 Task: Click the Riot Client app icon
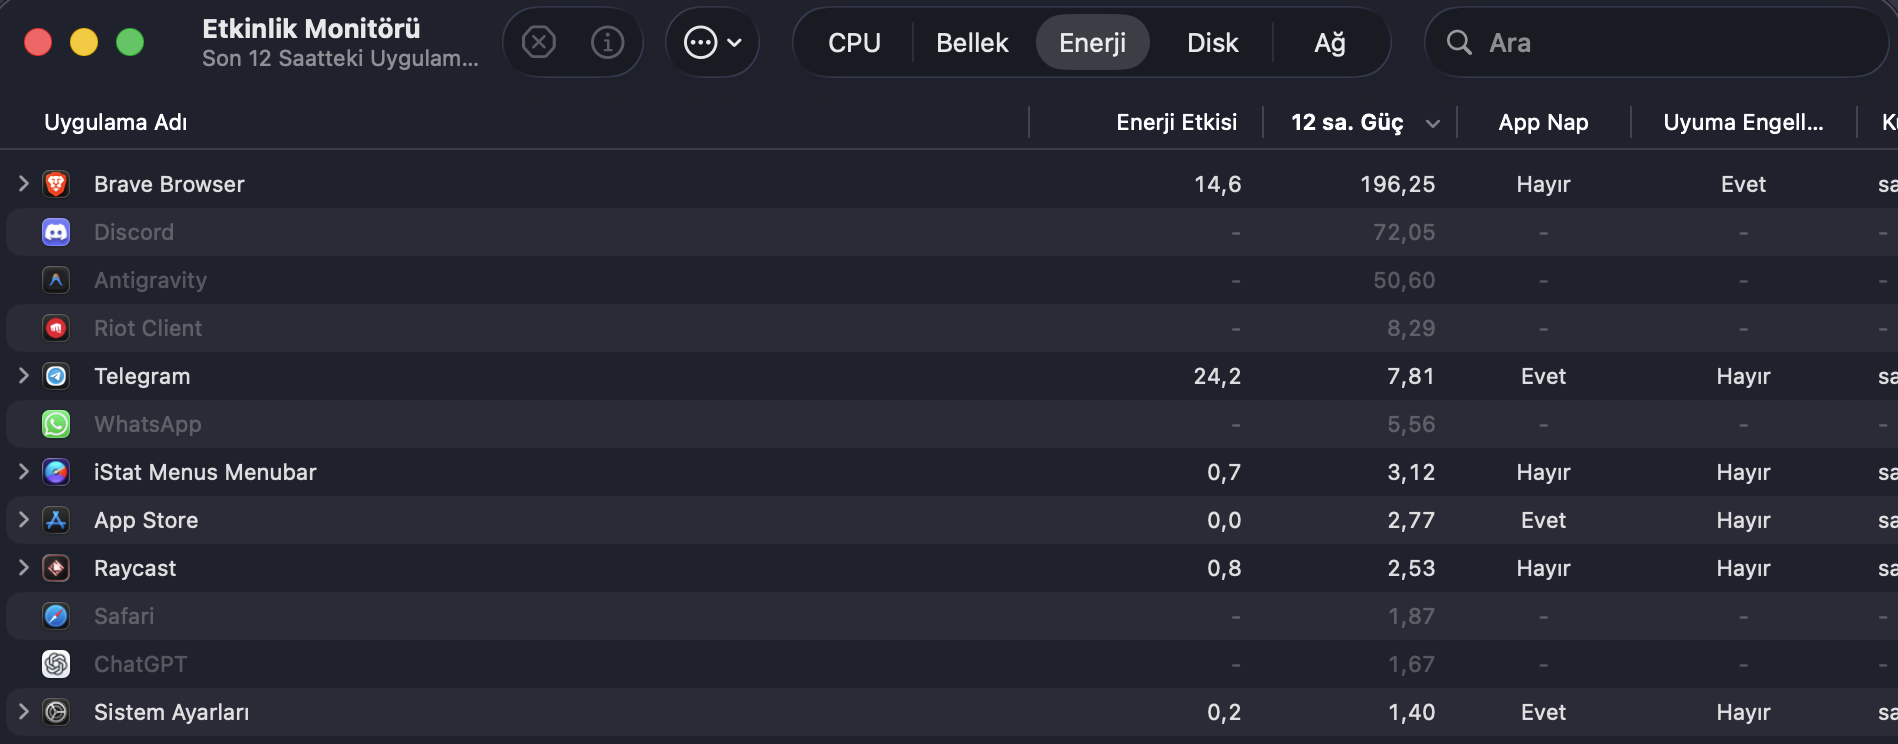coord(56,328)
